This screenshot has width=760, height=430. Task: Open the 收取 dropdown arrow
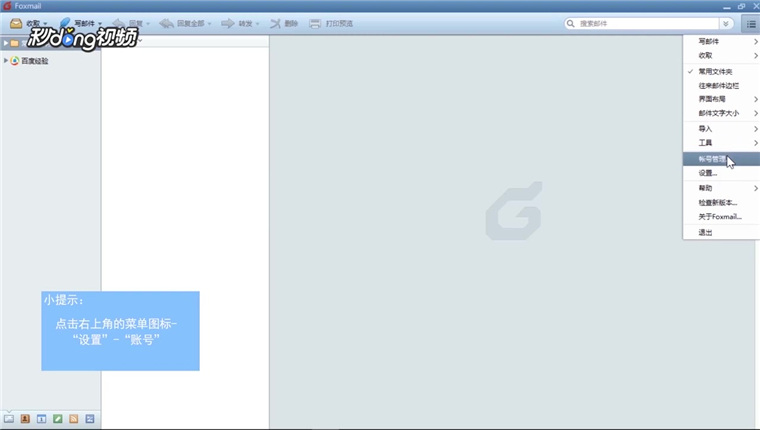pyautogui.click(x=45, y=24)
